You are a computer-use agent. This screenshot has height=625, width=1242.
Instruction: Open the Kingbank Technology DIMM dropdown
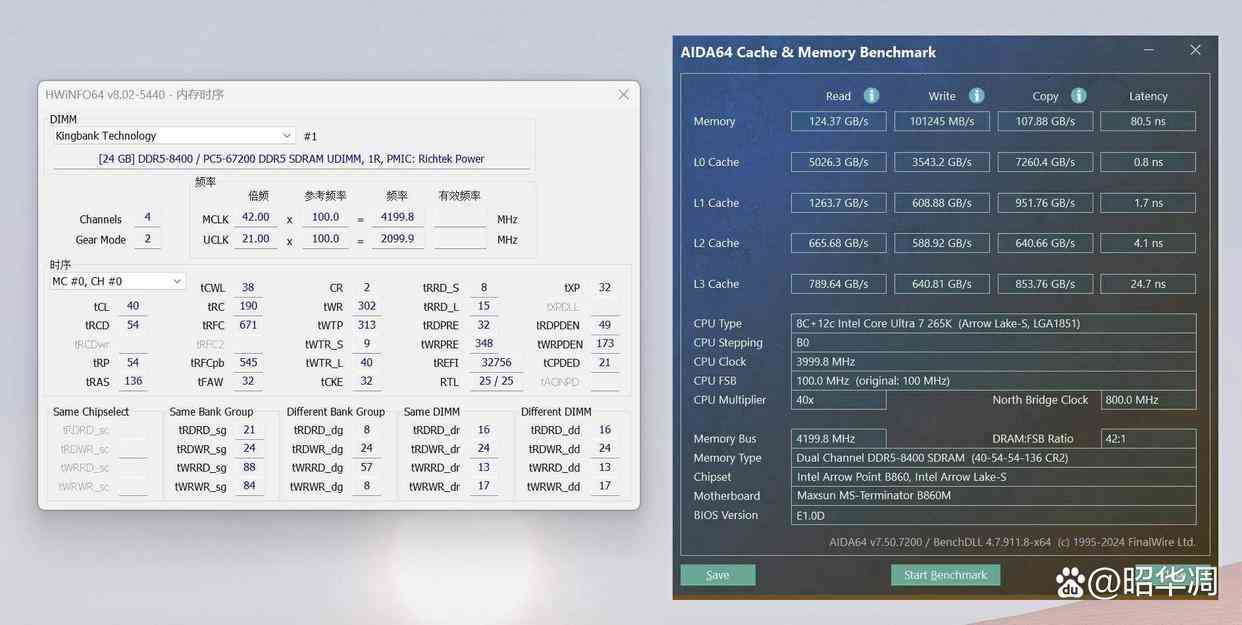286,136
